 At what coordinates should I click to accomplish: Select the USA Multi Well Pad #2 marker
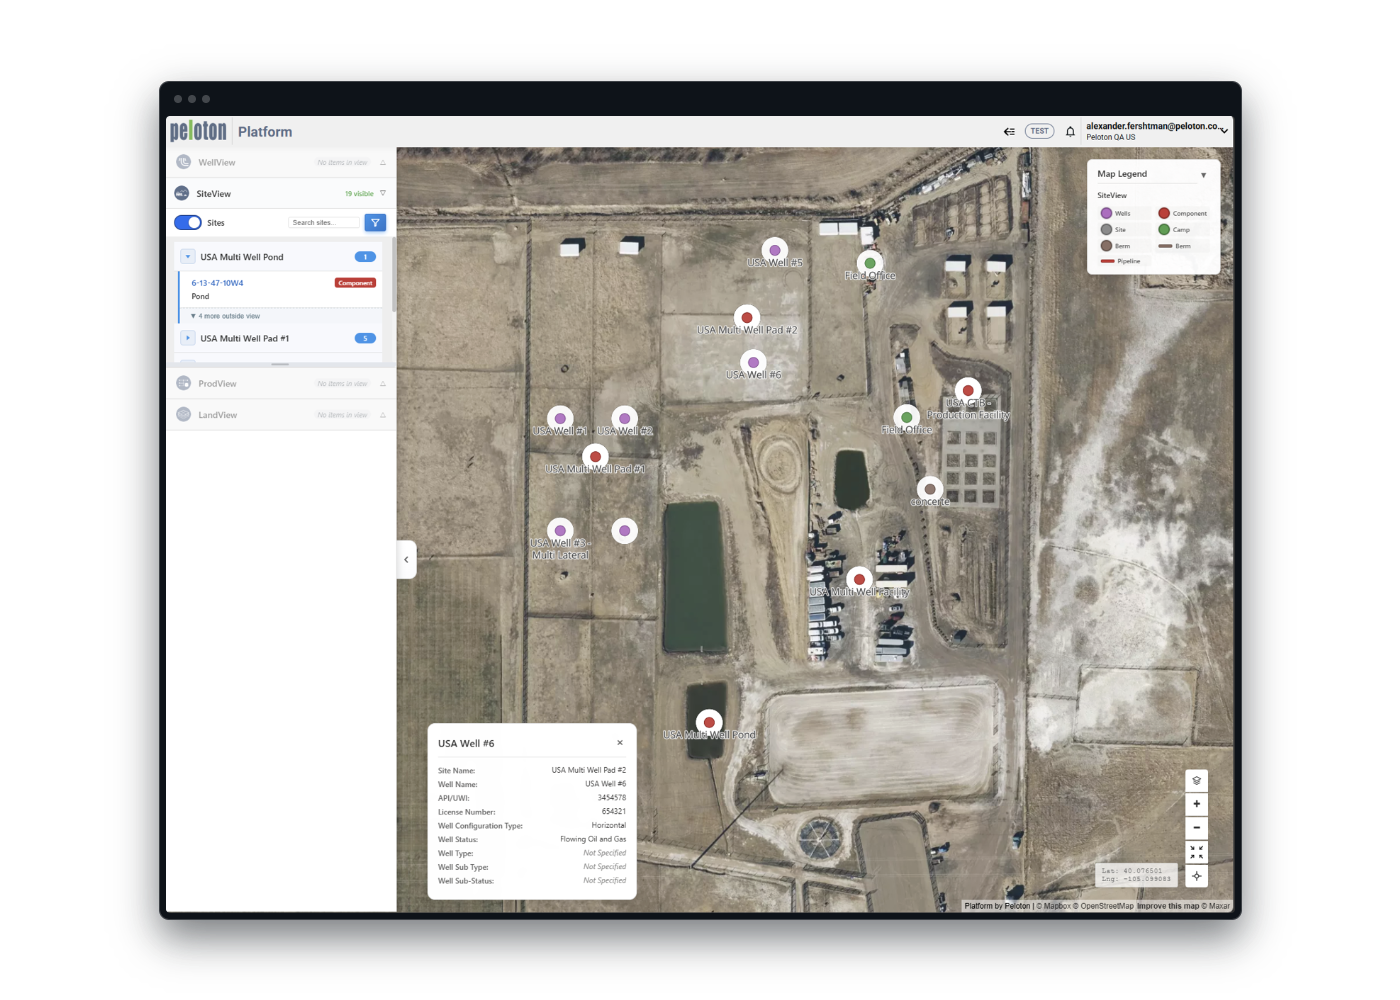point(747,318)
